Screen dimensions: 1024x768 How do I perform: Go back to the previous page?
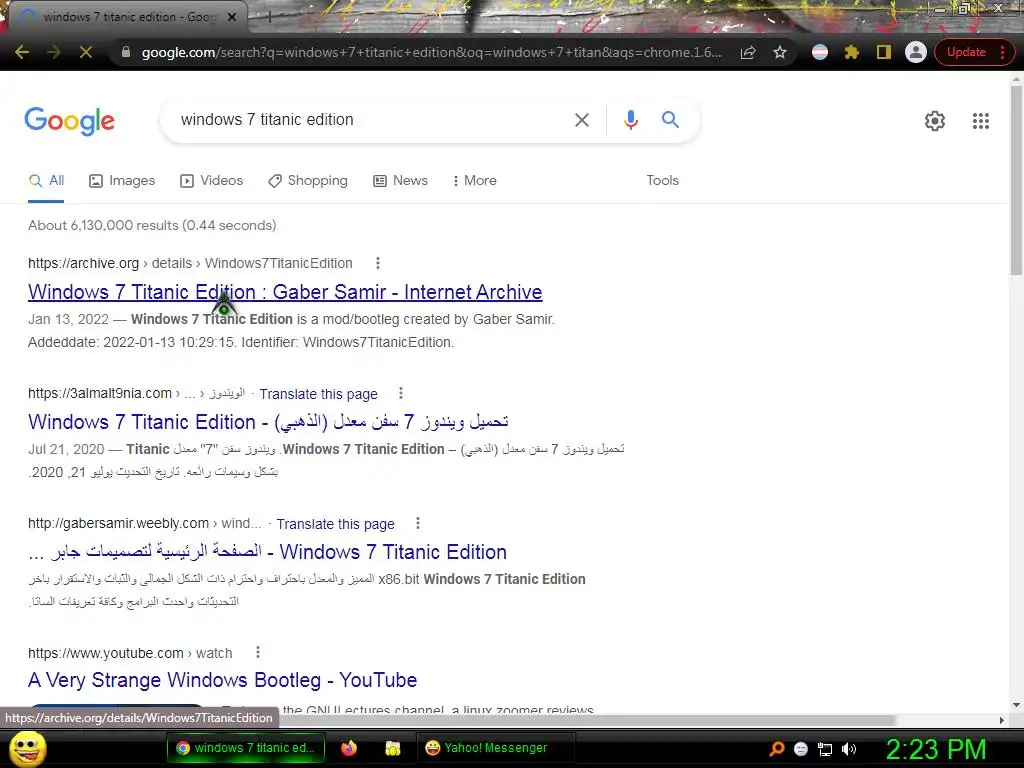pos(22,52)
